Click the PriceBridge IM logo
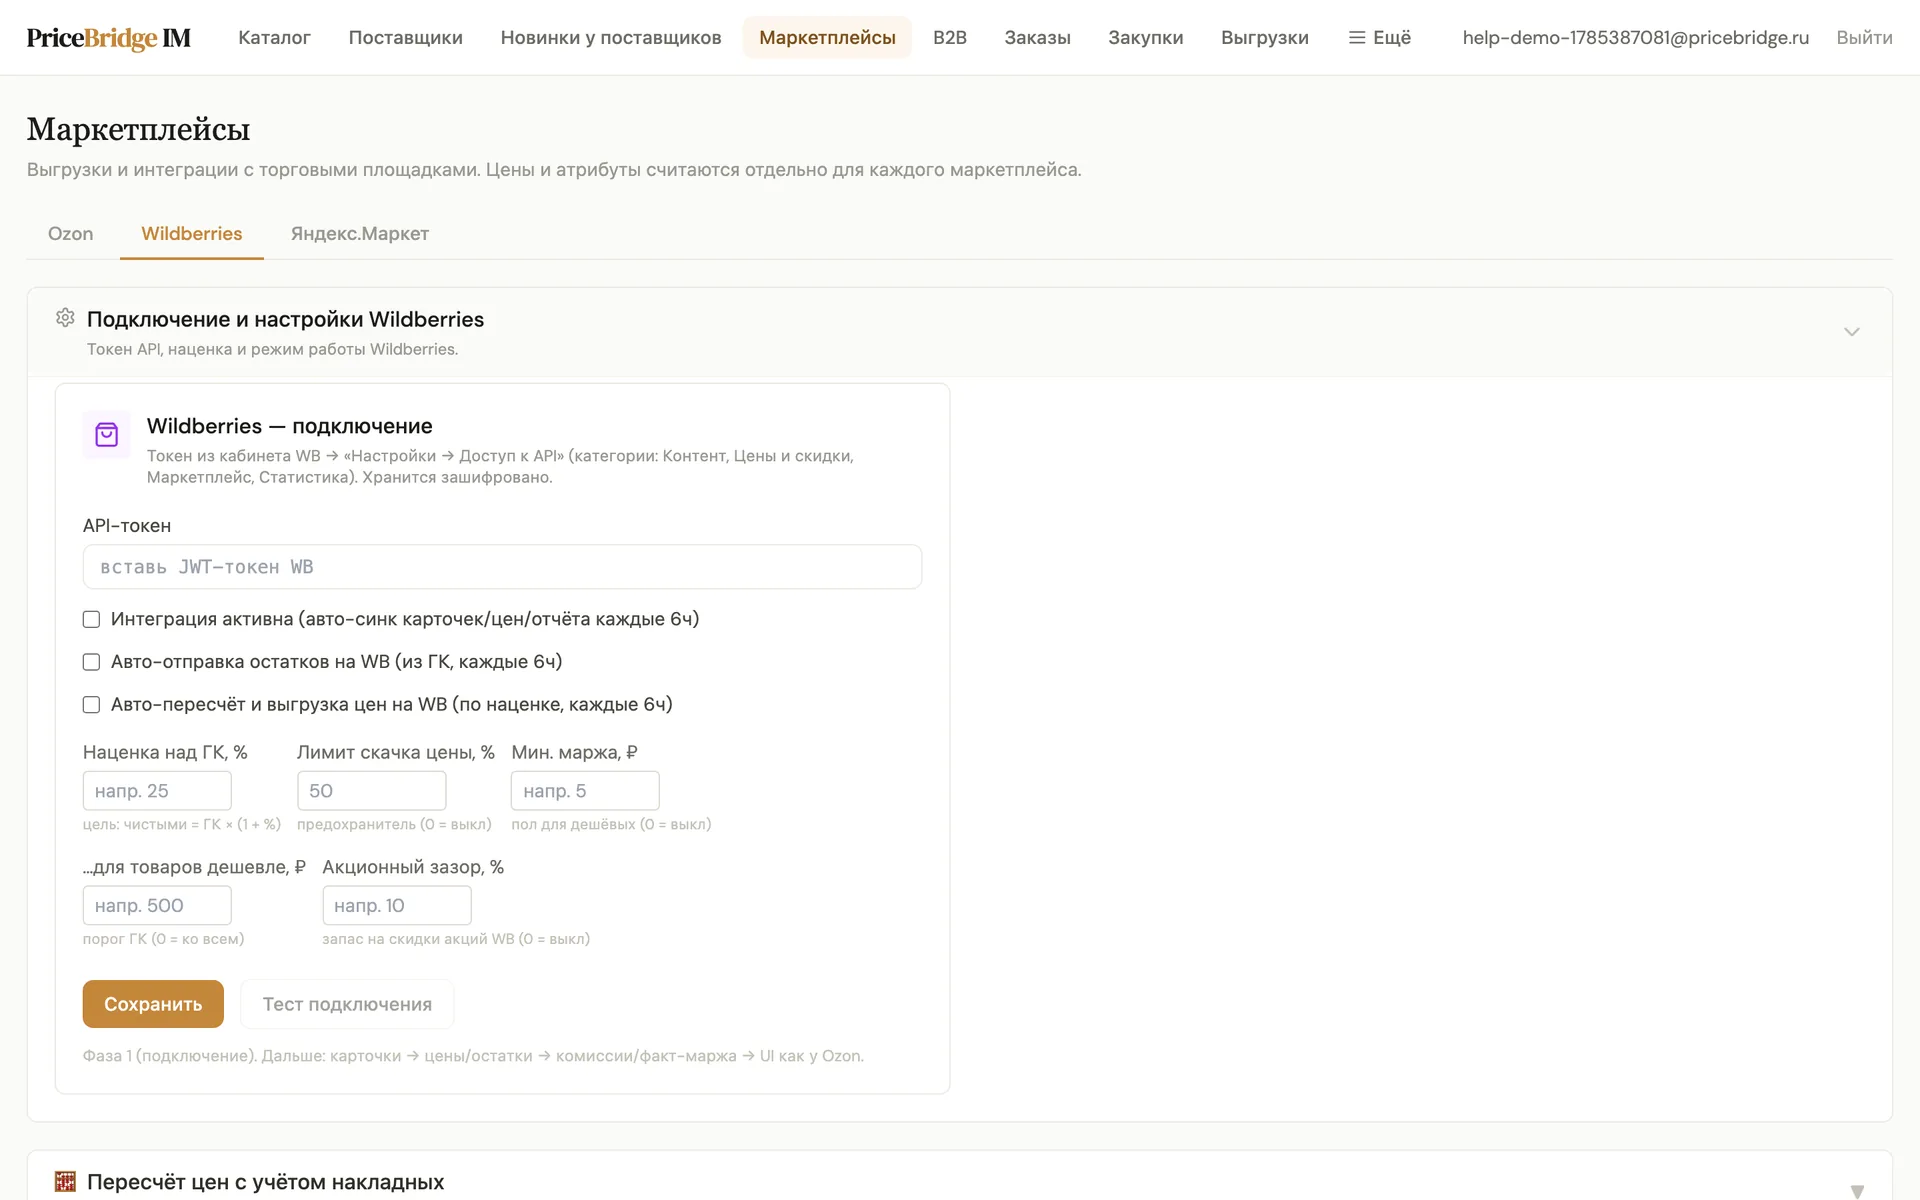 [x=109, y=38]
